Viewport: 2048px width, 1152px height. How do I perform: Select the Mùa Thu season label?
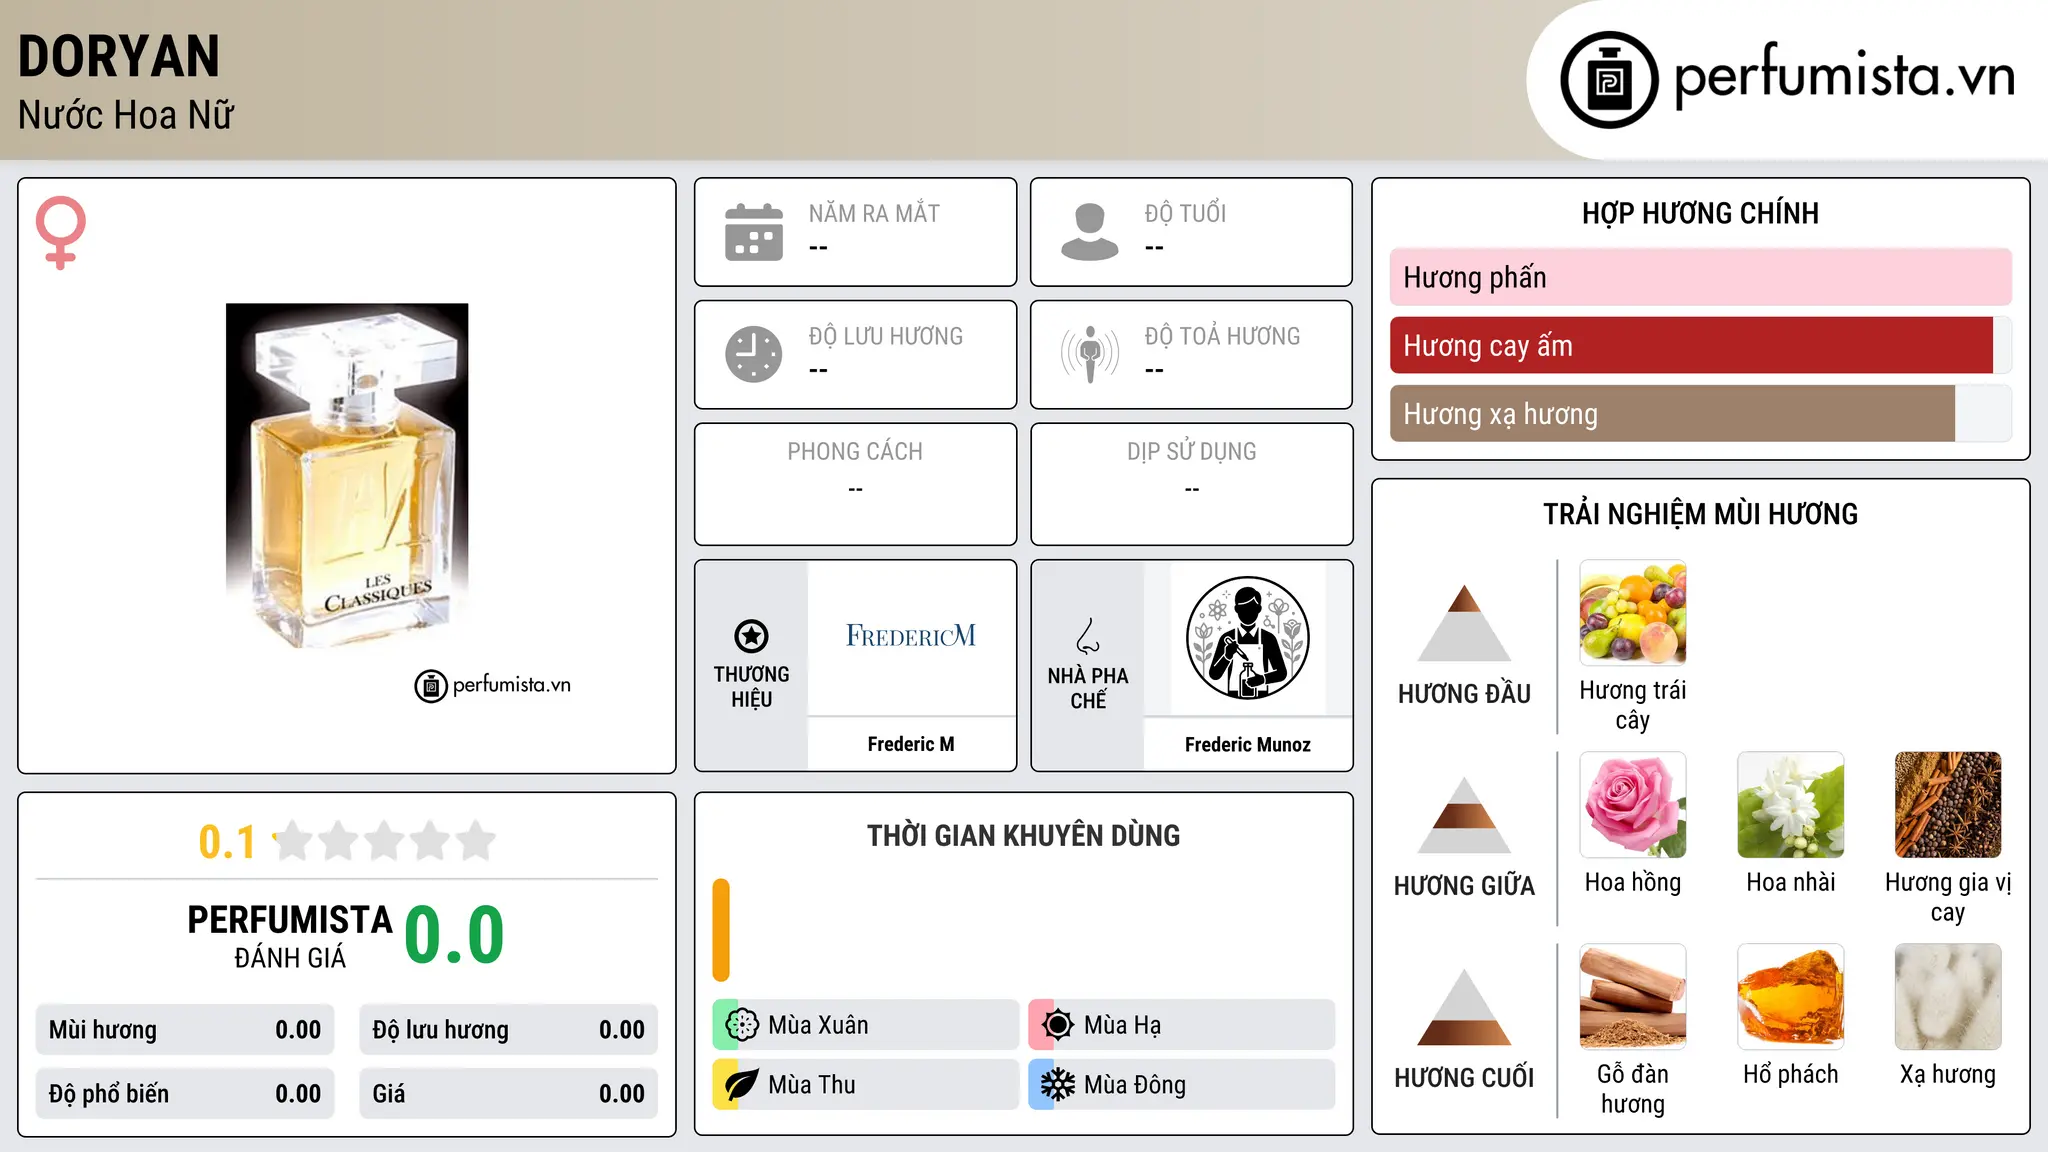812,1085
